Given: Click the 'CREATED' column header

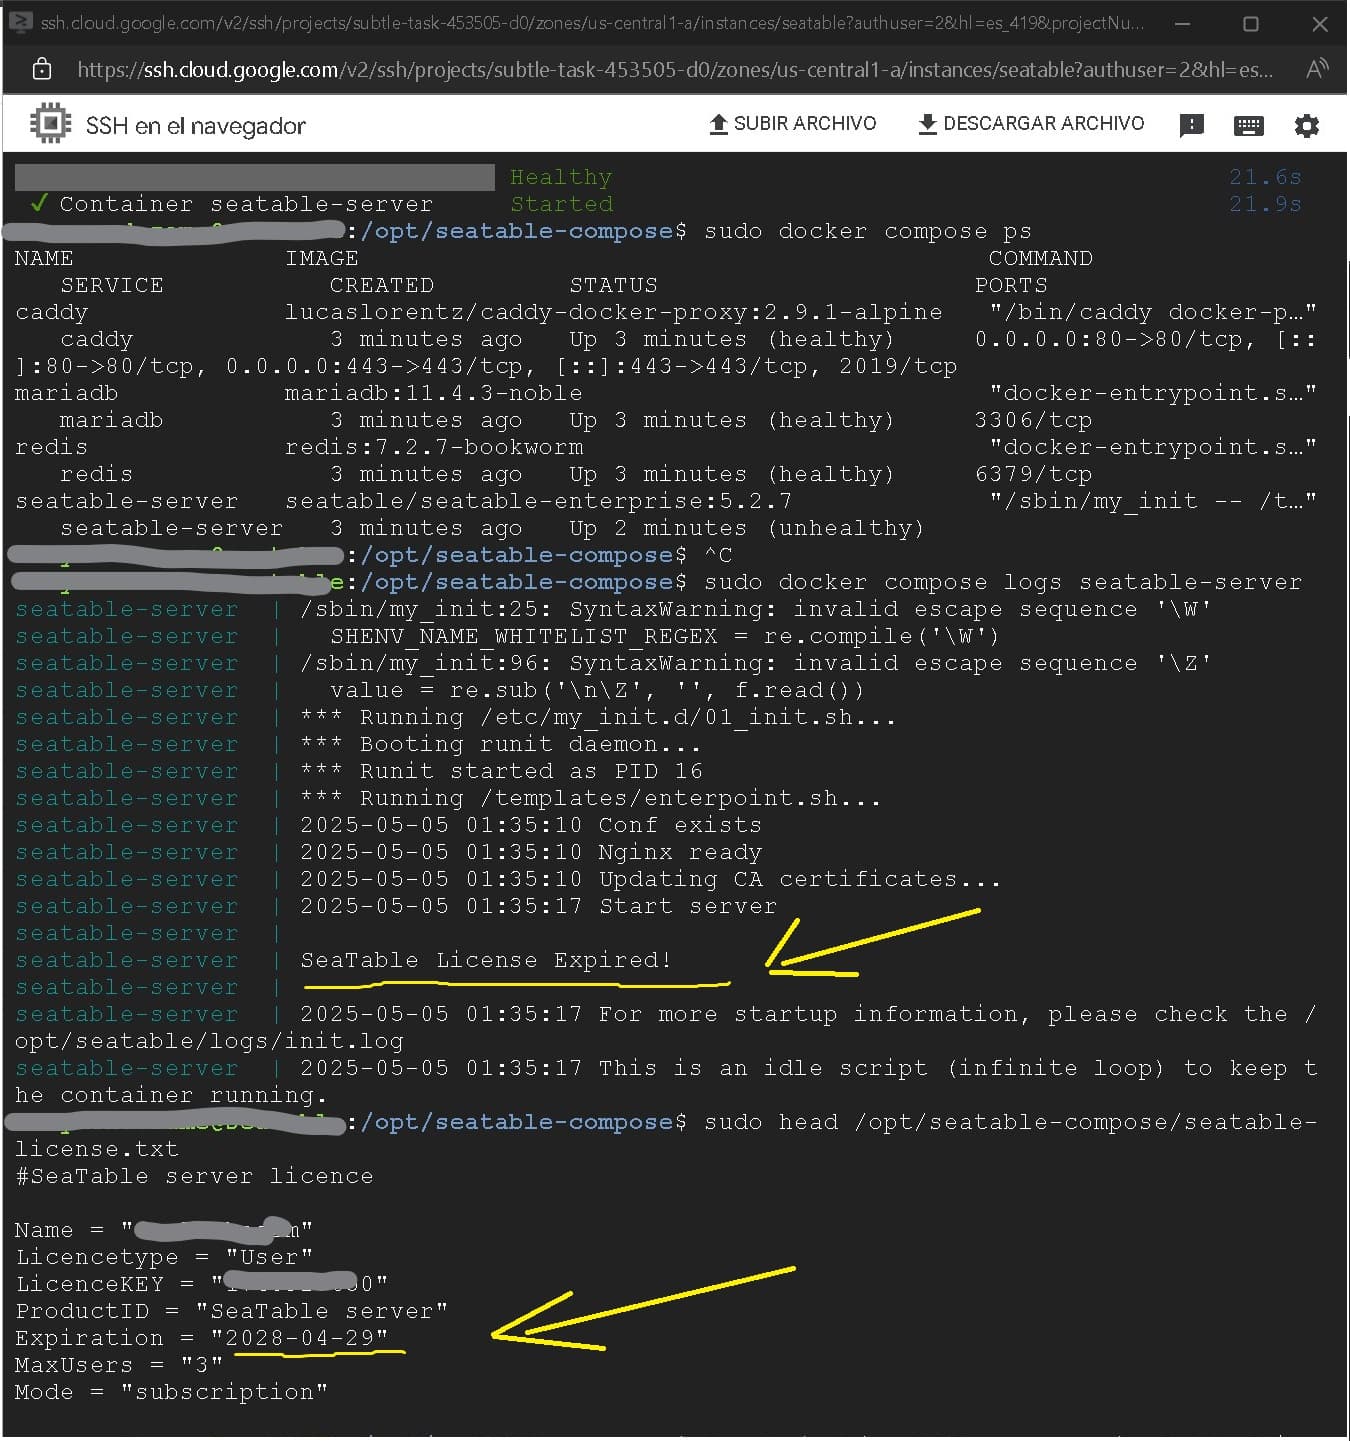Looking at the screenshot, I should (381, 285).
